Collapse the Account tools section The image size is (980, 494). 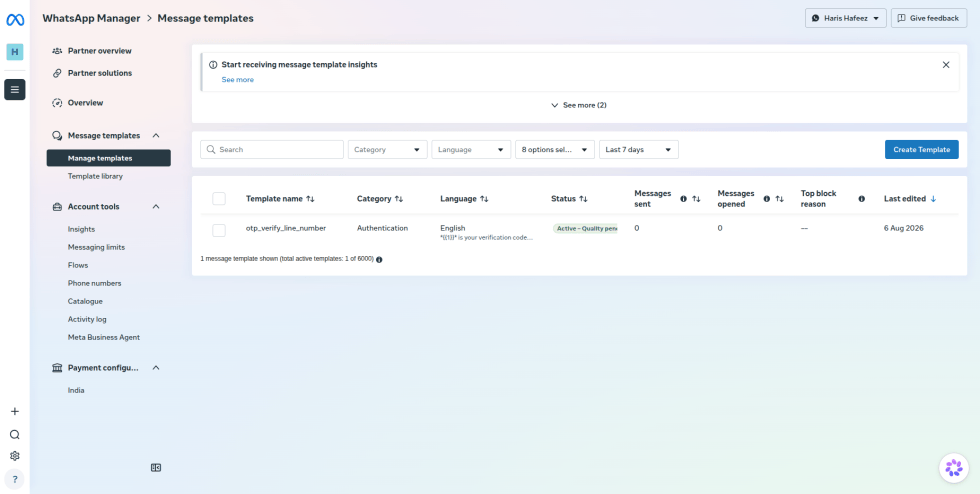point(156,206)
